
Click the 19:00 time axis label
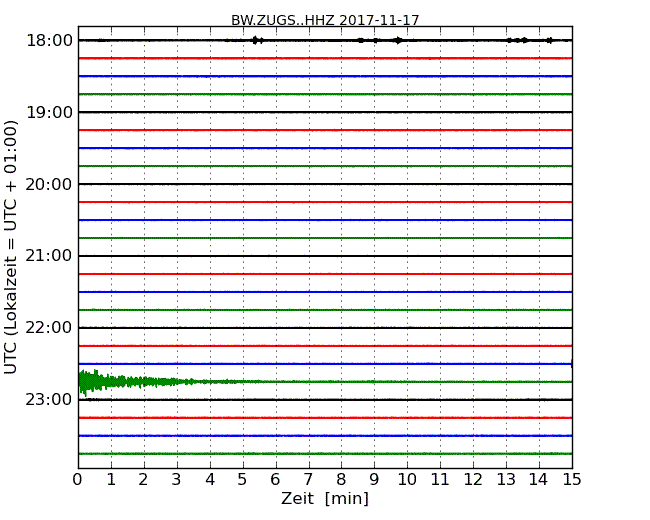49,112
